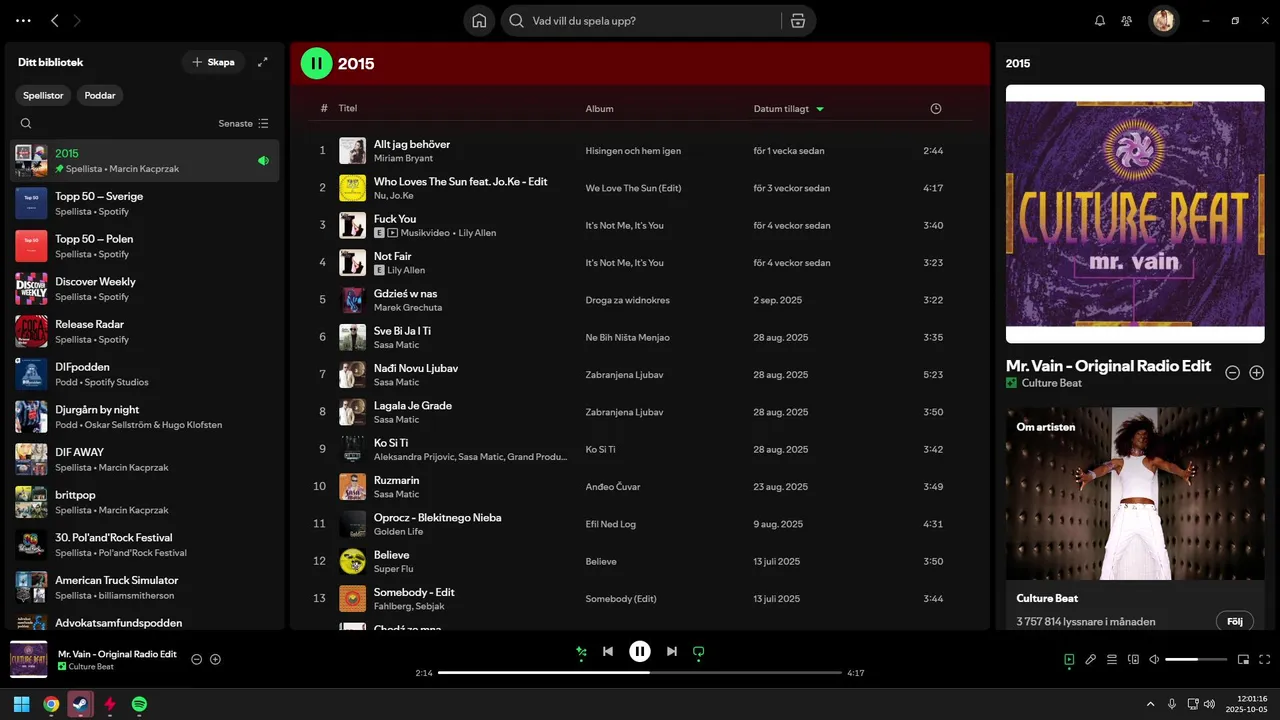
Task: Open Release Radar playlist
Action: [145, 331]
